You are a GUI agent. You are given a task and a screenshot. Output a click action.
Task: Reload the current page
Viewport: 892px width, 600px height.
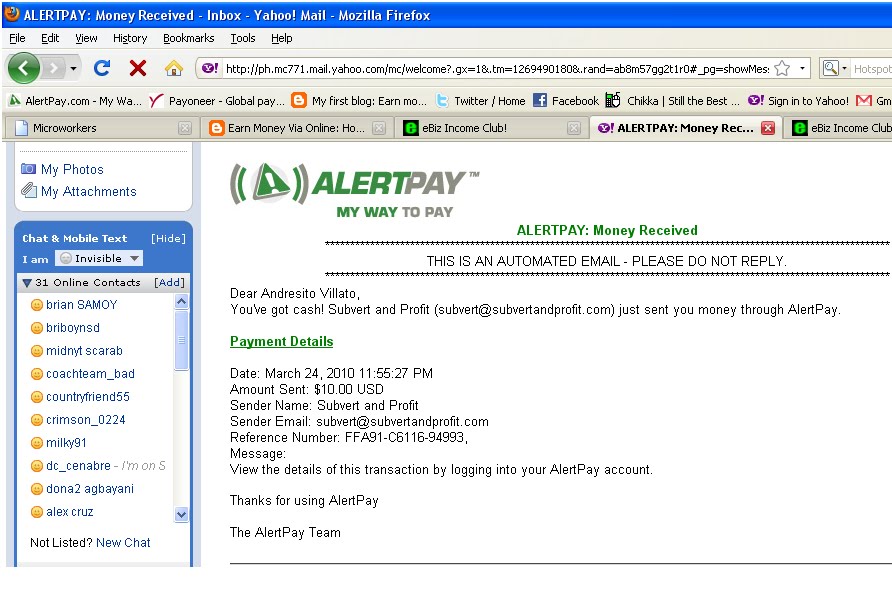(x=102, y=69)
